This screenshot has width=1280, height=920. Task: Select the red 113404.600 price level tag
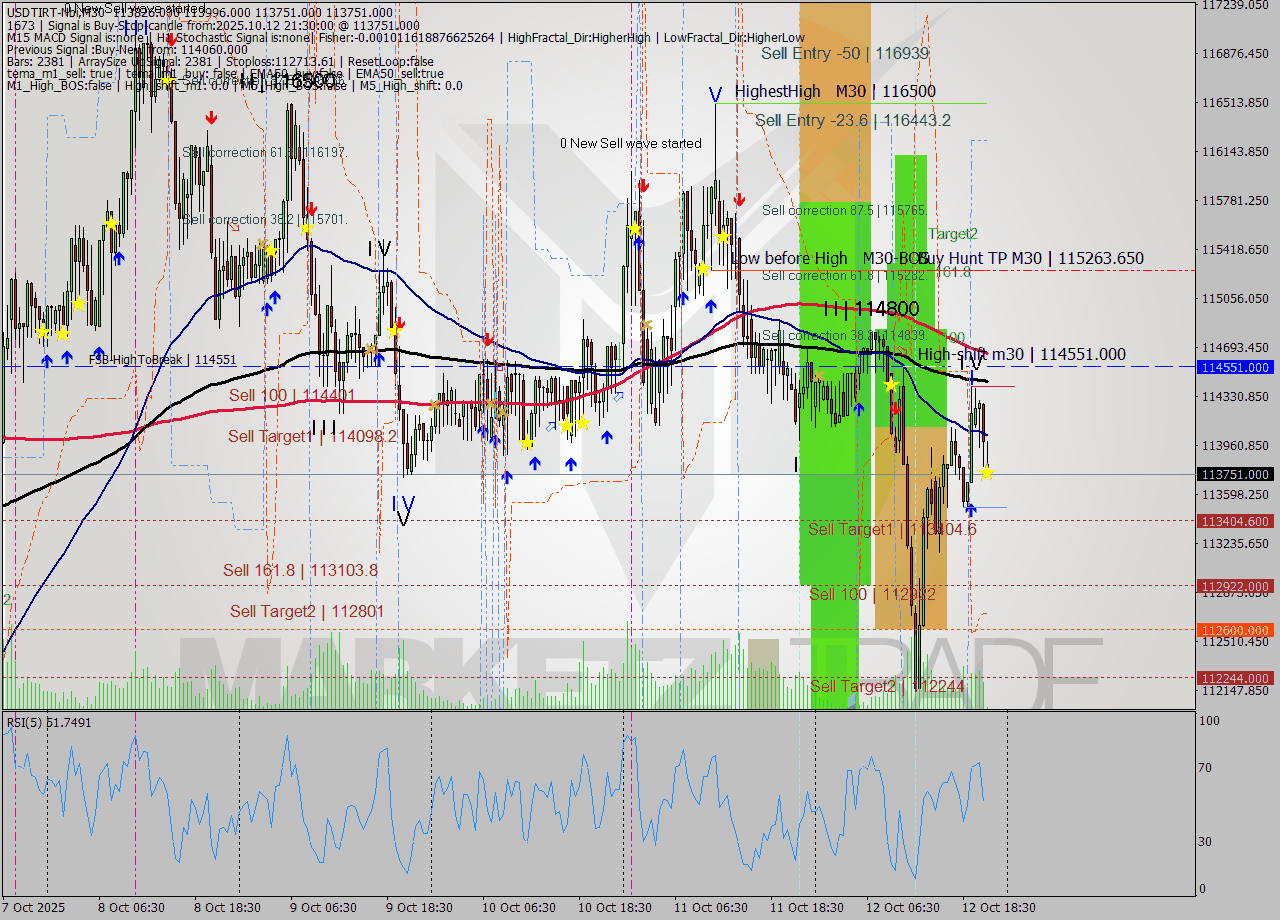click(x=1237, y=521)
